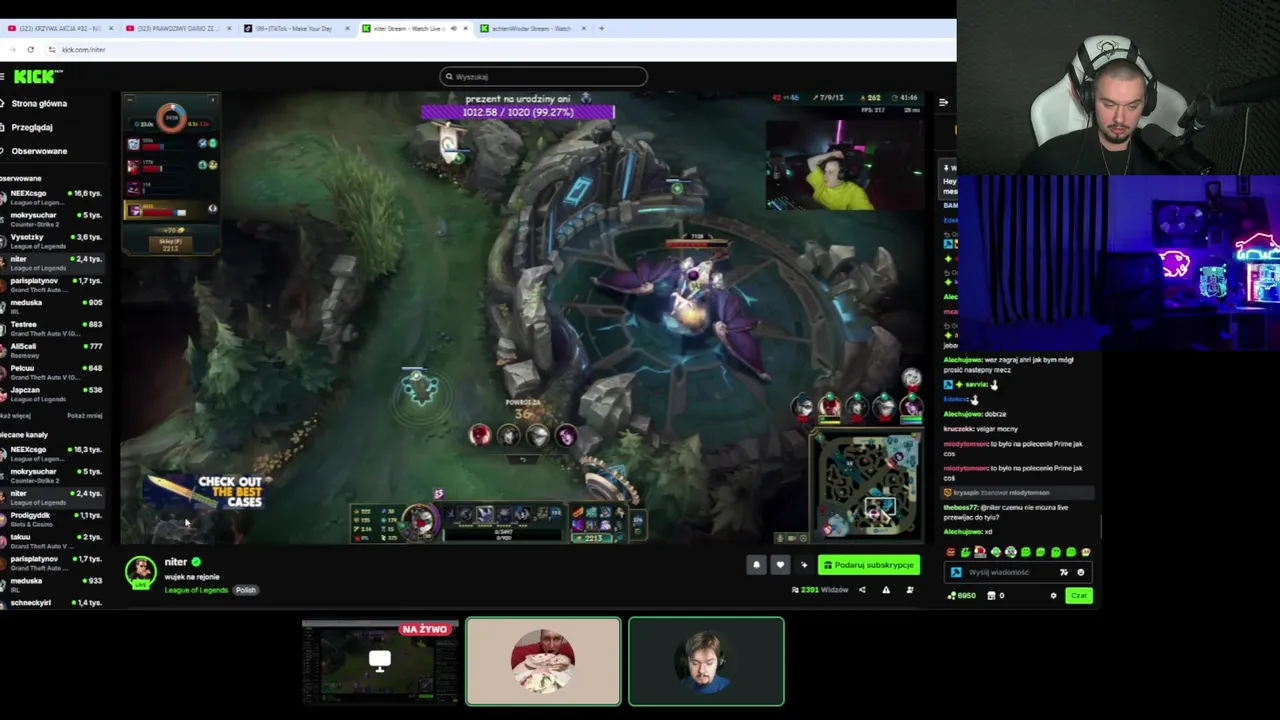Open Pelcuu channel in followed list
The image size is (1280, 720).
[52, 372]
